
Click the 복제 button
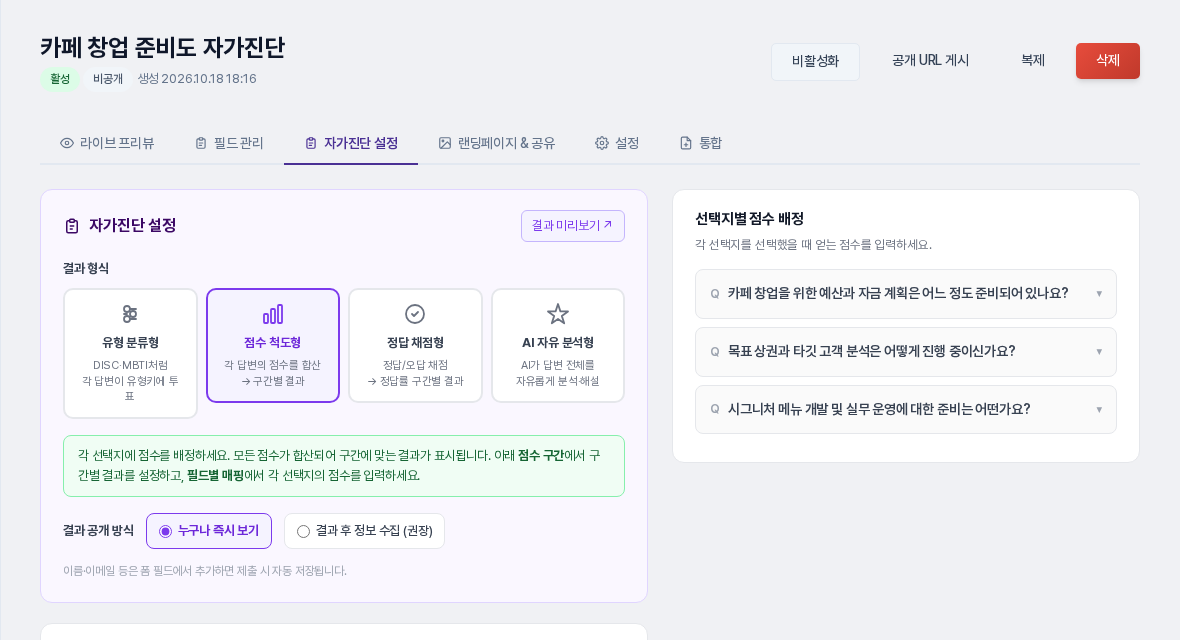1032,61
